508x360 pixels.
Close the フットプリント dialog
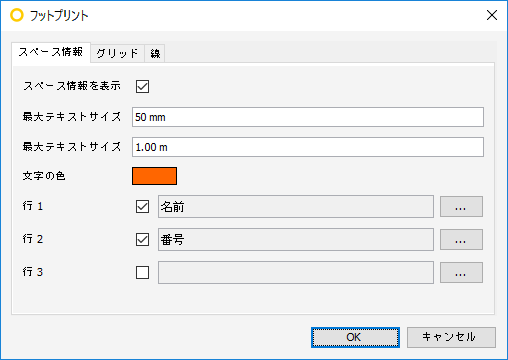(x=492, y=15)
